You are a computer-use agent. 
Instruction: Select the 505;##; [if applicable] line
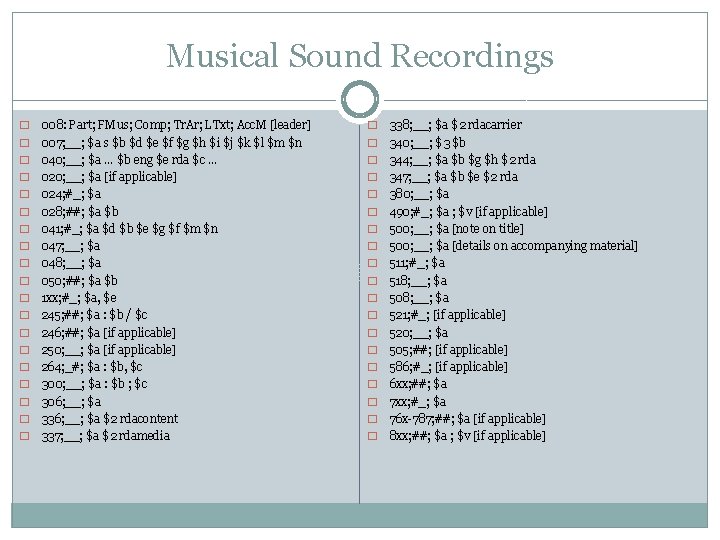click(x=449, y=350)
